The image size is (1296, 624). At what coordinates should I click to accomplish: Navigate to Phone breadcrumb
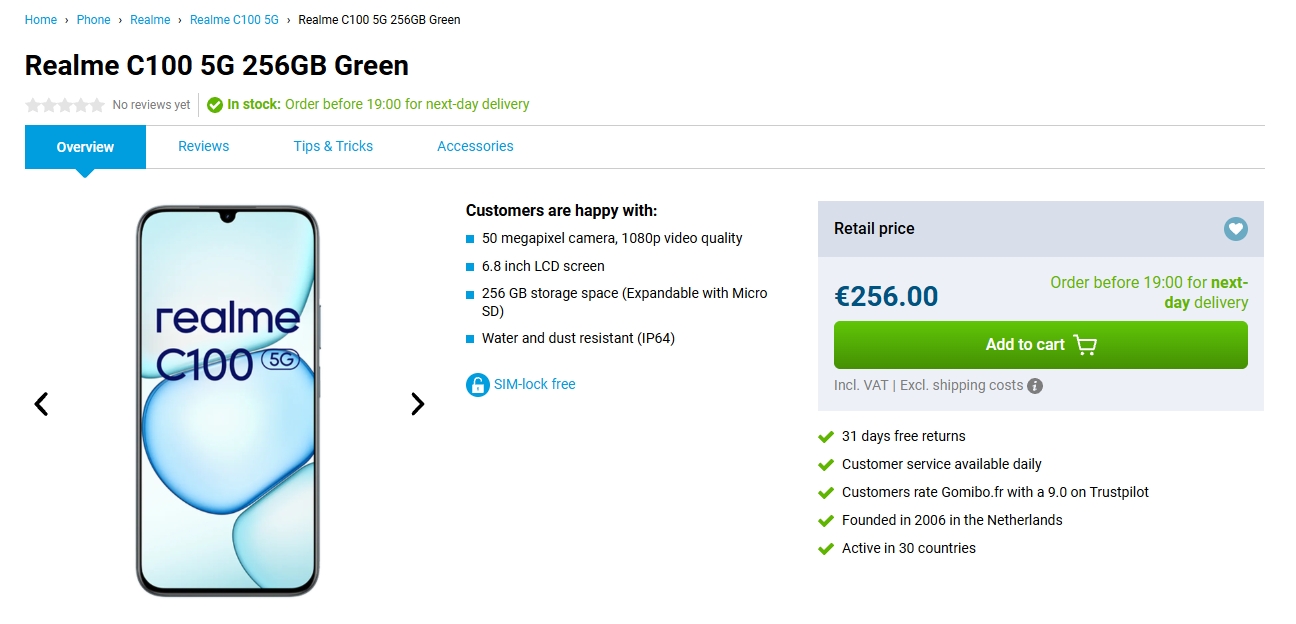[93, 20]
